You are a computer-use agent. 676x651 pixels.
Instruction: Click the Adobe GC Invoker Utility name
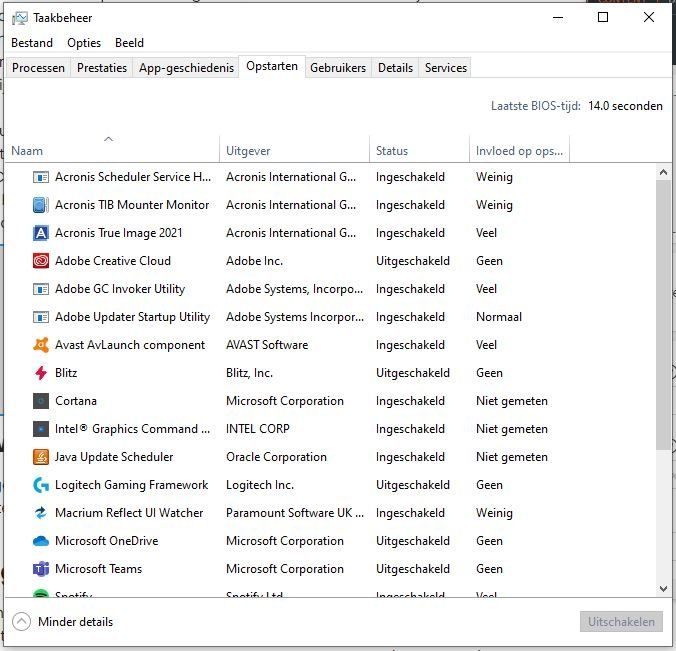pyautogui.click(x=120, y=289)
